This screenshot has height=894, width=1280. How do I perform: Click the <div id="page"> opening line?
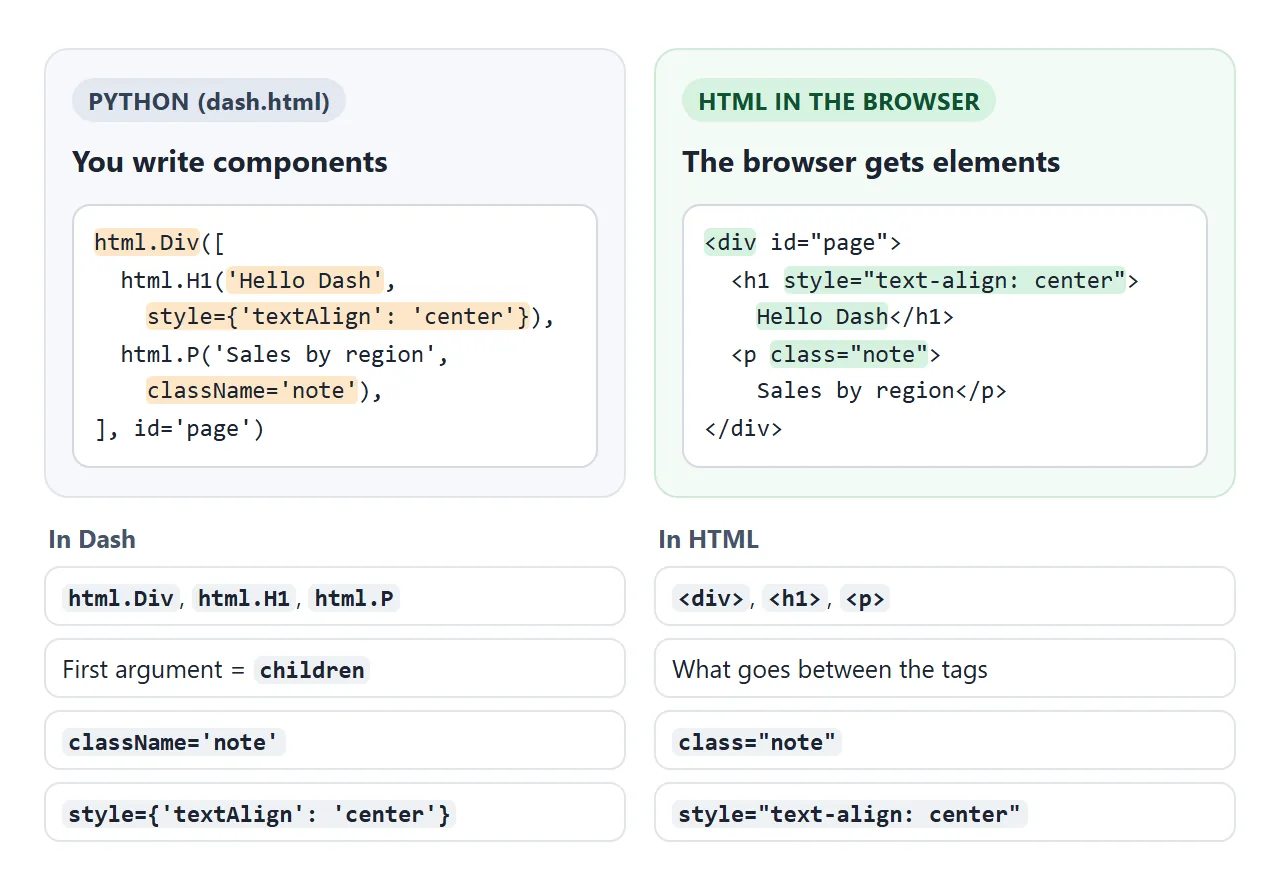tap(803, 242)
